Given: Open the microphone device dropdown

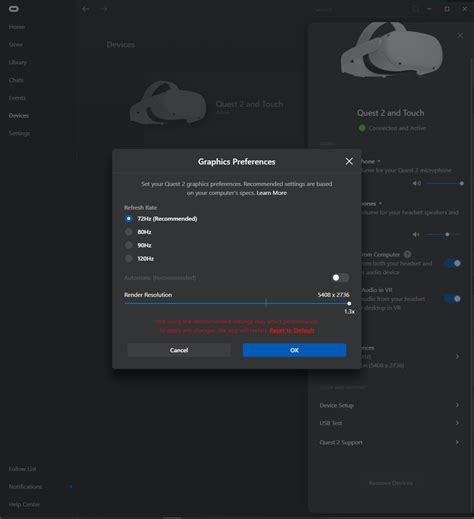Looking at the screenshot, I should (379, 161).
